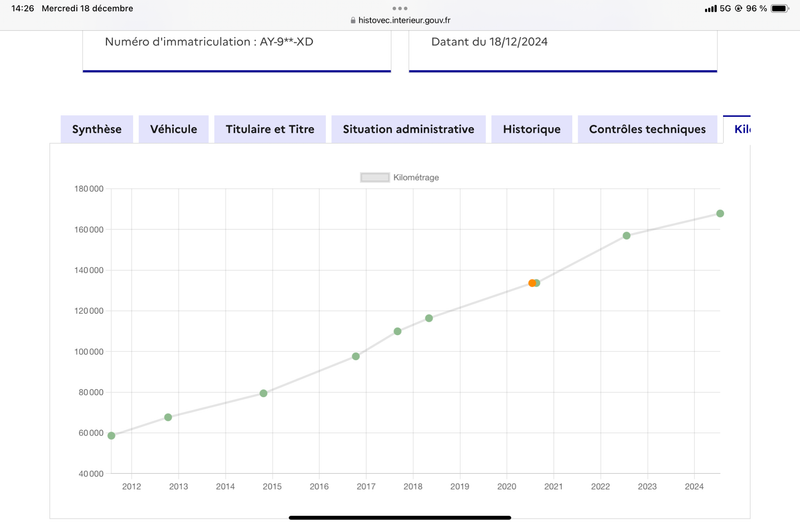The height and width of the screenshot is (525, 800).
Task: Click the 2021 x-axis label
Action: pos(554,487)
